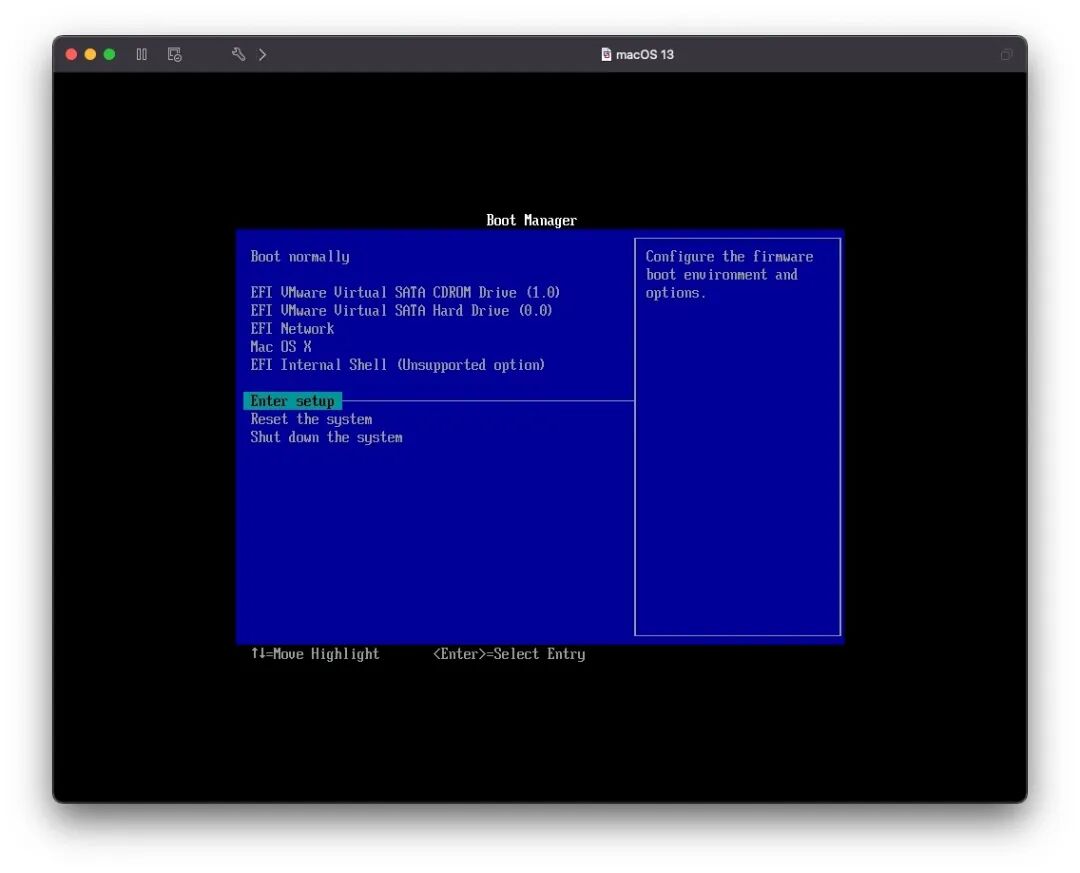
Task: Click the <Enter>=Select Entry hint
Action: pyautogui.click(x=509, y=654)
